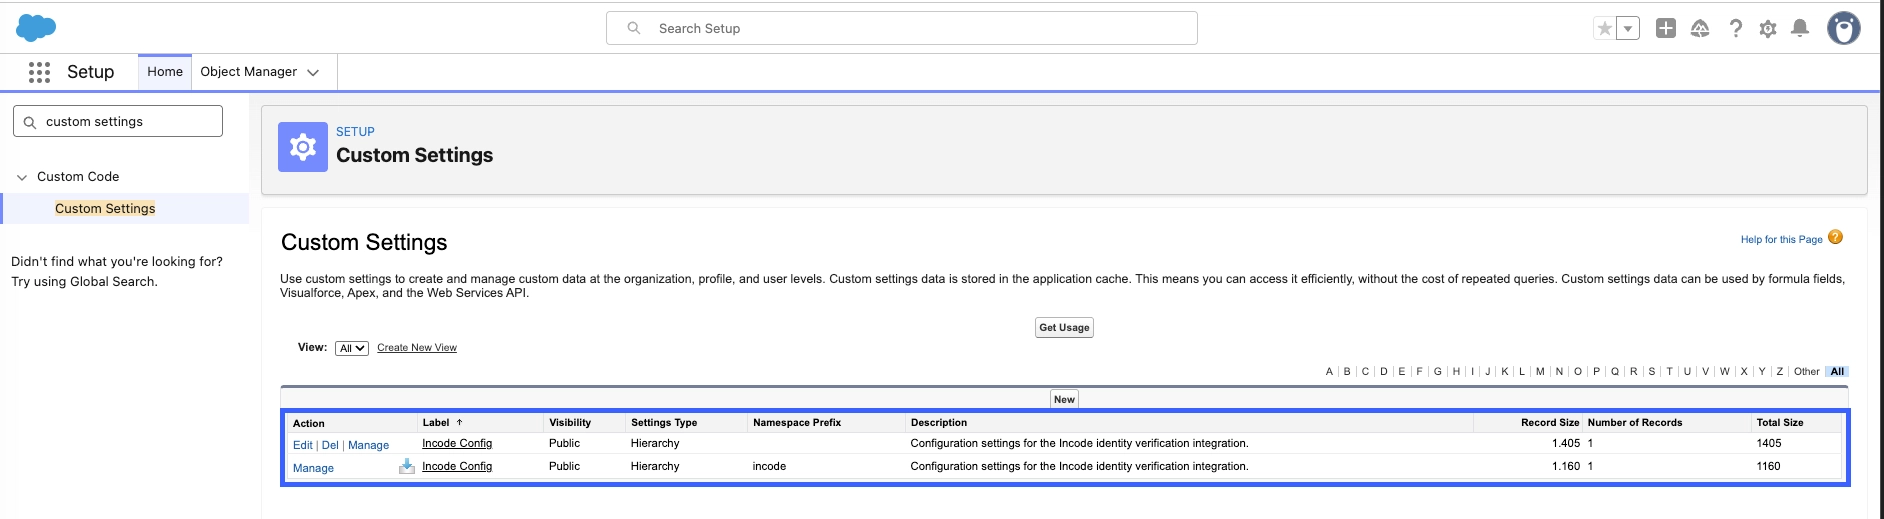The image size is (1884, 519).
Task: Click the orange help icon beside Help for this Page
Action: coord(1835,237)
